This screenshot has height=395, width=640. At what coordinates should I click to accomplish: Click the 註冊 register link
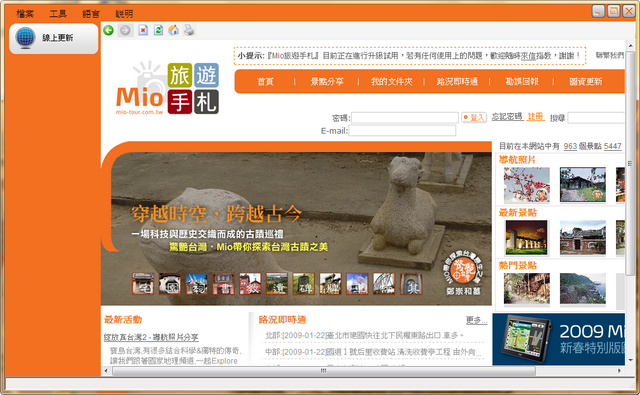(x=535, y=117)
